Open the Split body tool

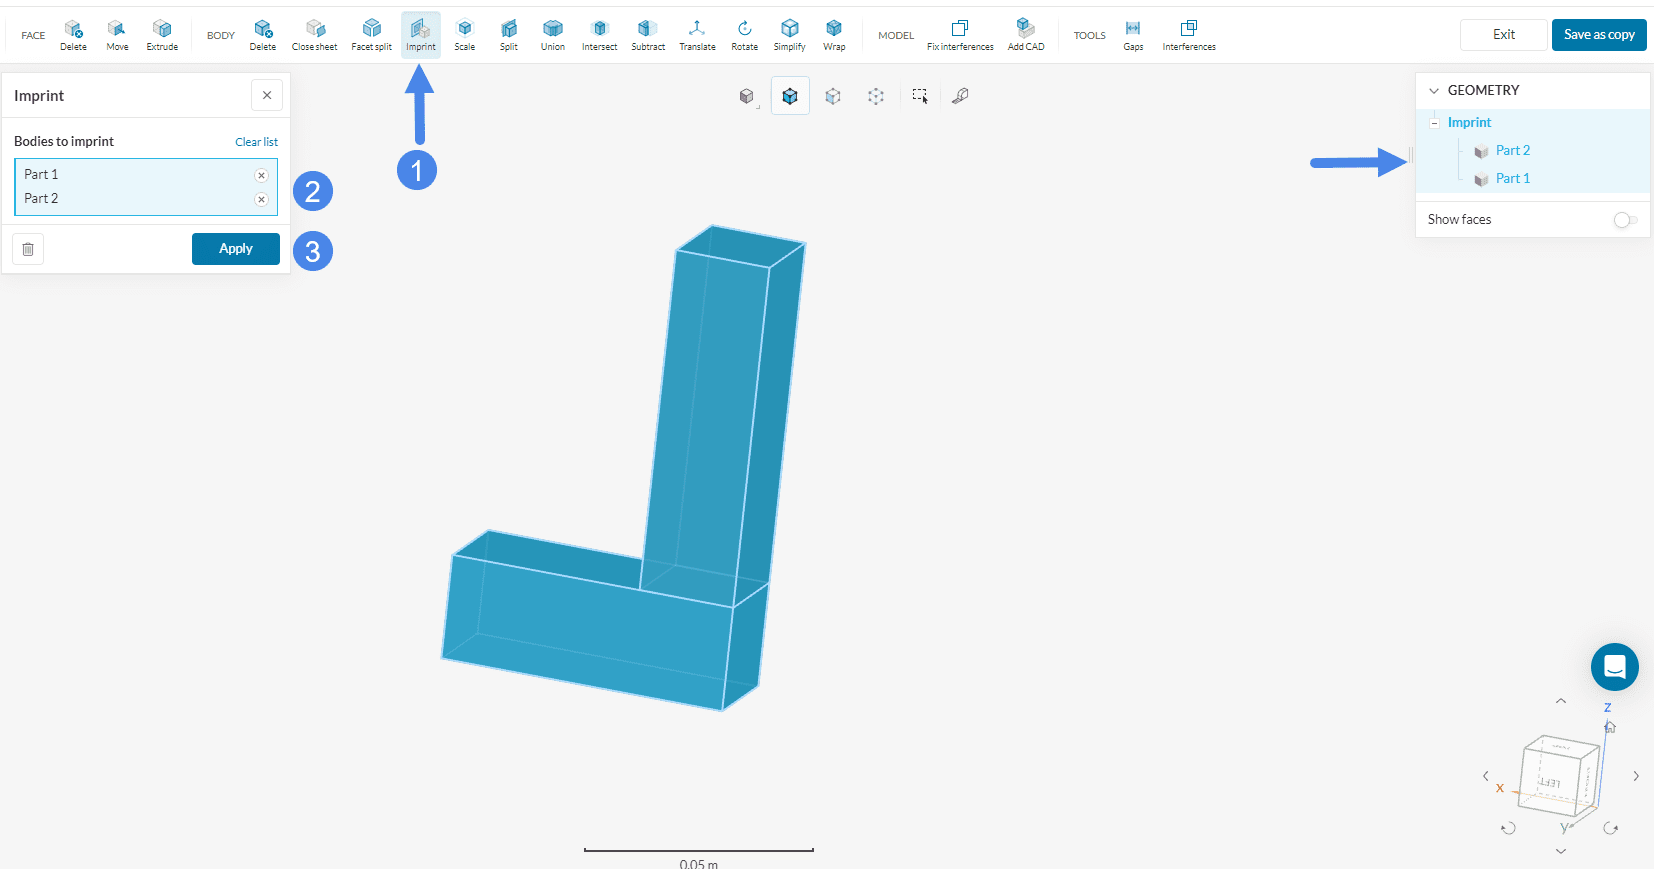pos(509,34)
